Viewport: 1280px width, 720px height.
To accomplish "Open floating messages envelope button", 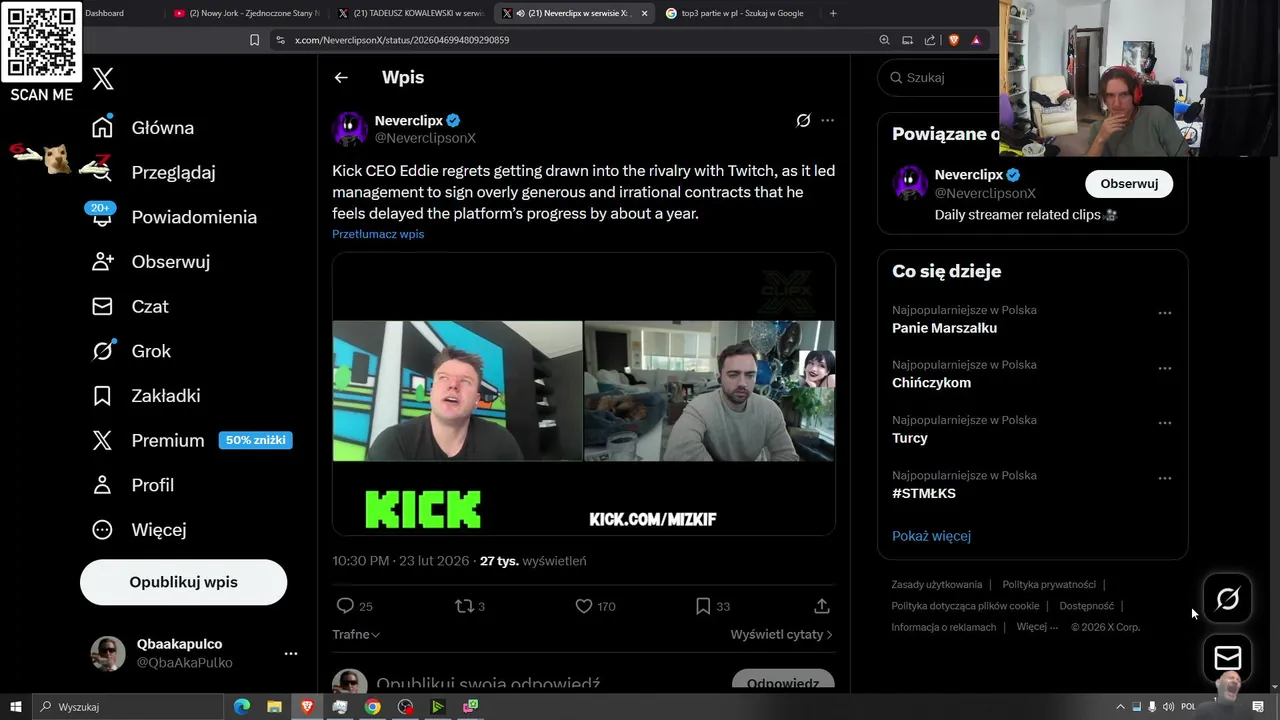I will coord(1227,657).
